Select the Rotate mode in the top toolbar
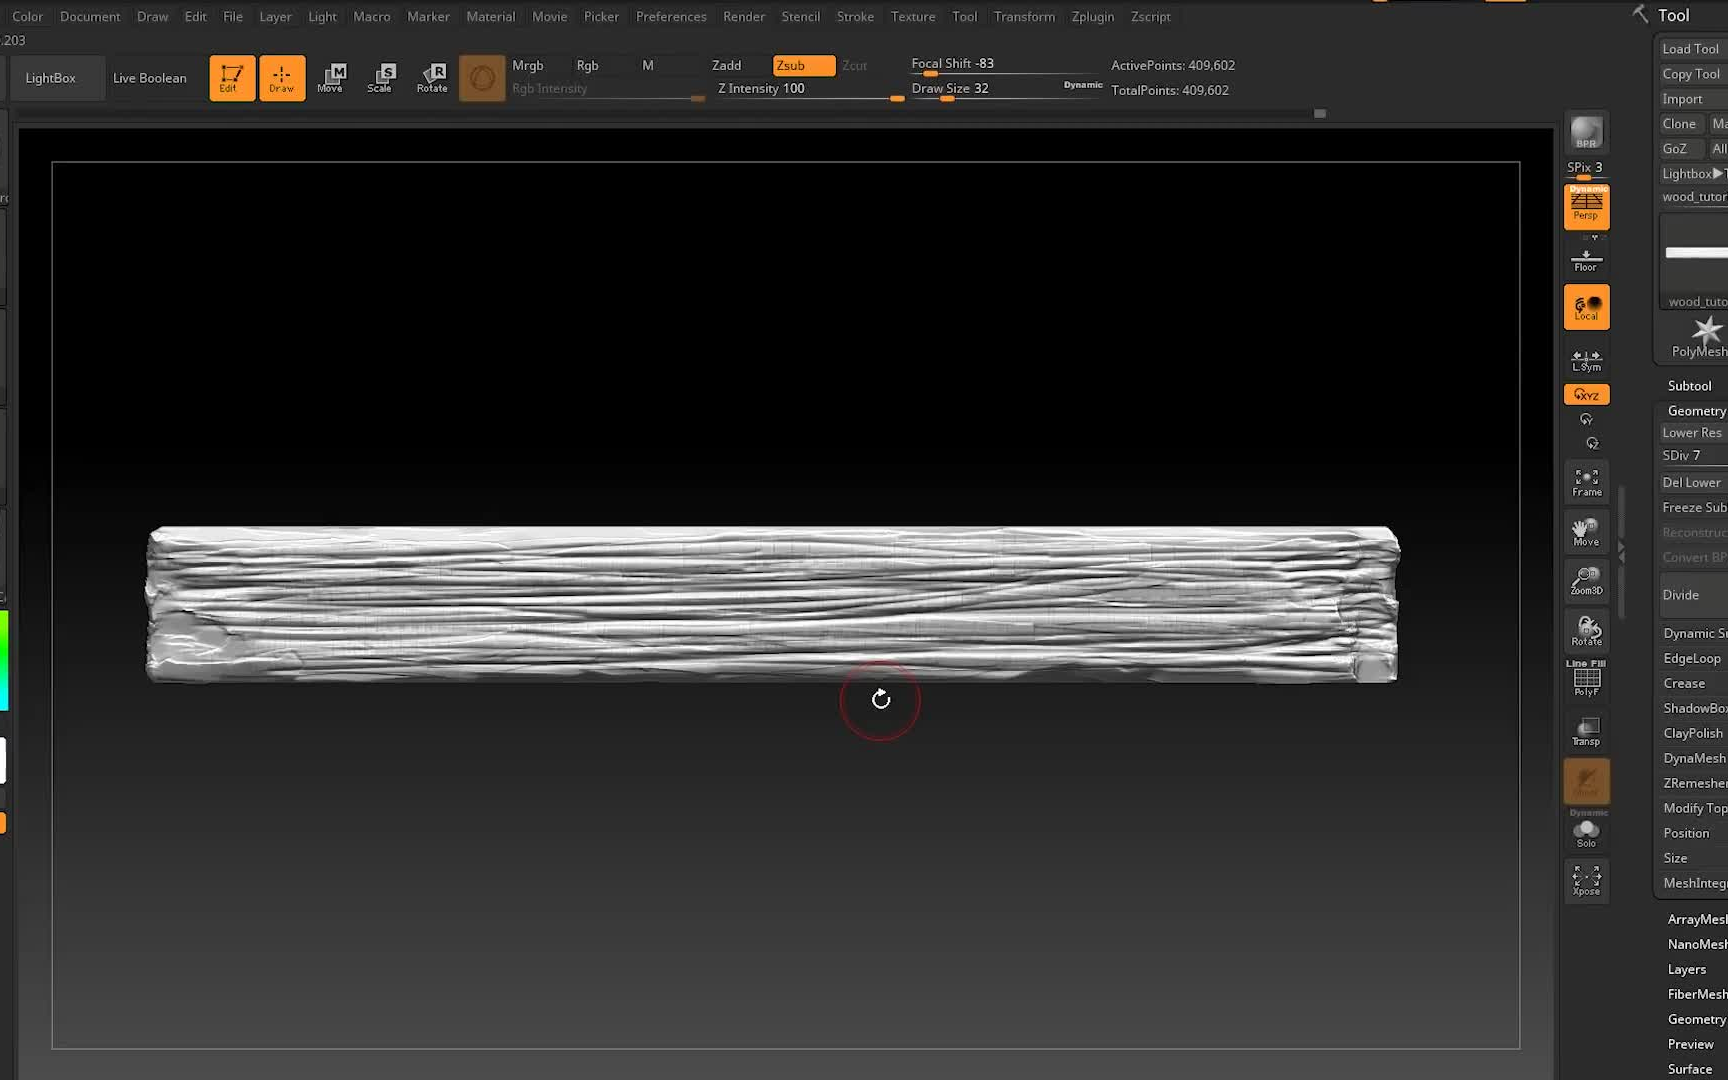This screenshot has width=1728, height=1080. [x=431, y=77]
